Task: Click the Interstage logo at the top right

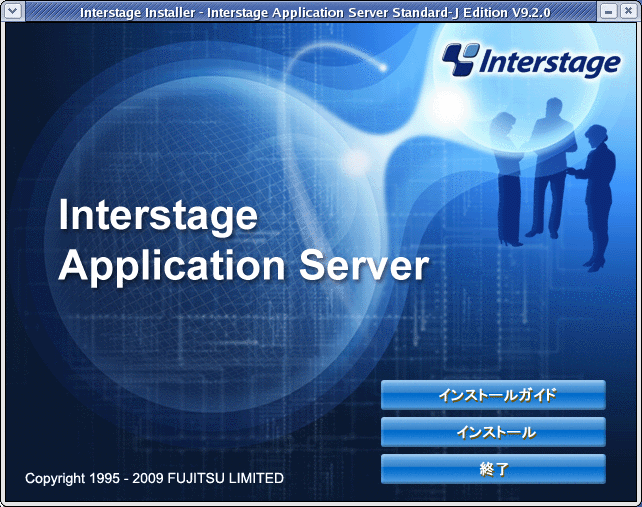Action: [531, 61]
